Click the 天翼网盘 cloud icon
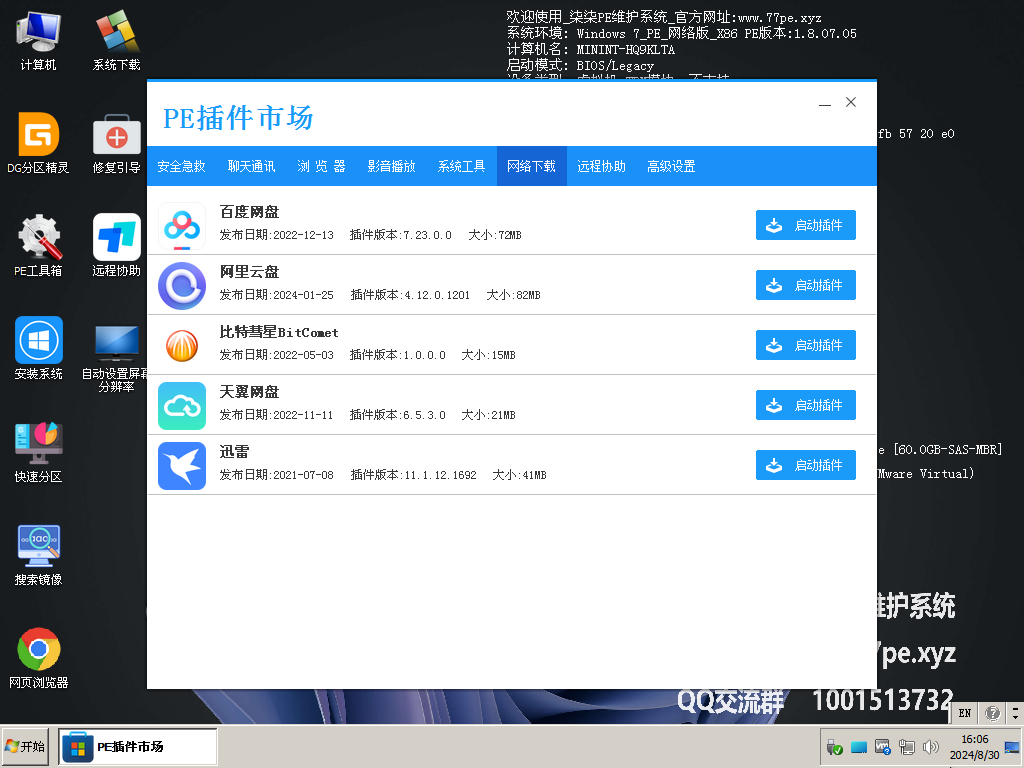This screenshot has height=768, width=1024. 182,406
